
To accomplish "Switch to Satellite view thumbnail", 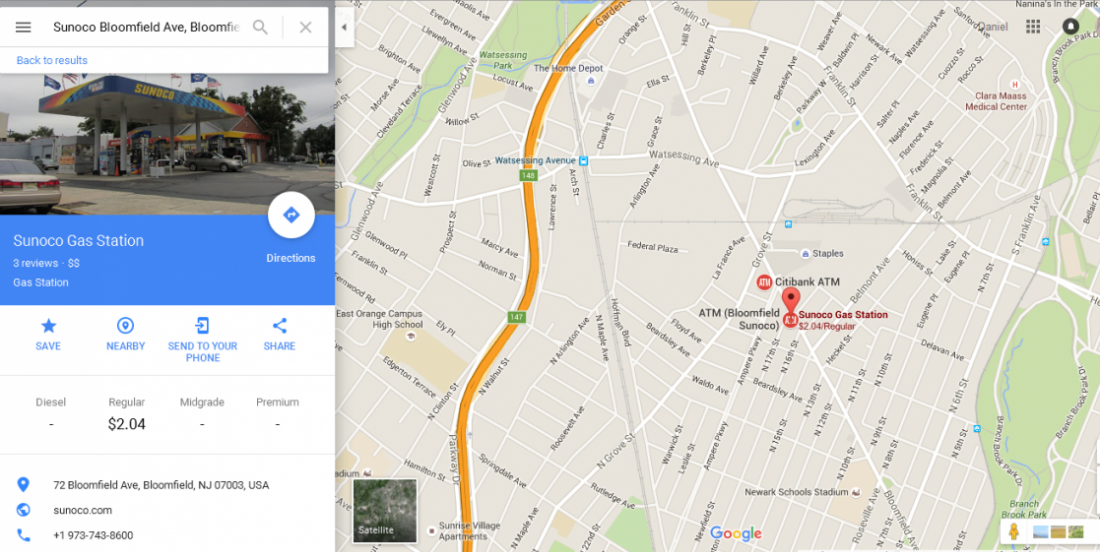I will 384,511.
